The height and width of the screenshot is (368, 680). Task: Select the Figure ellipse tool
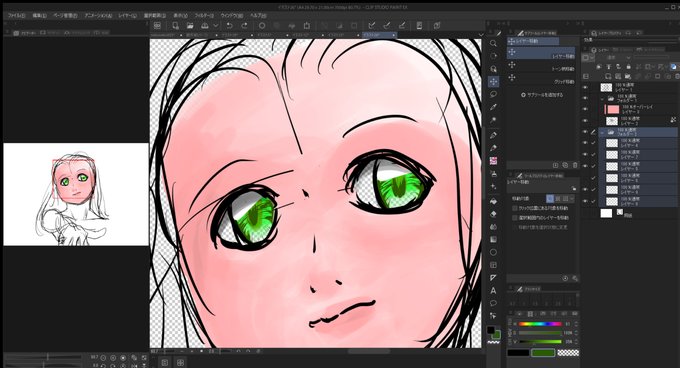[x=493, y=252]
